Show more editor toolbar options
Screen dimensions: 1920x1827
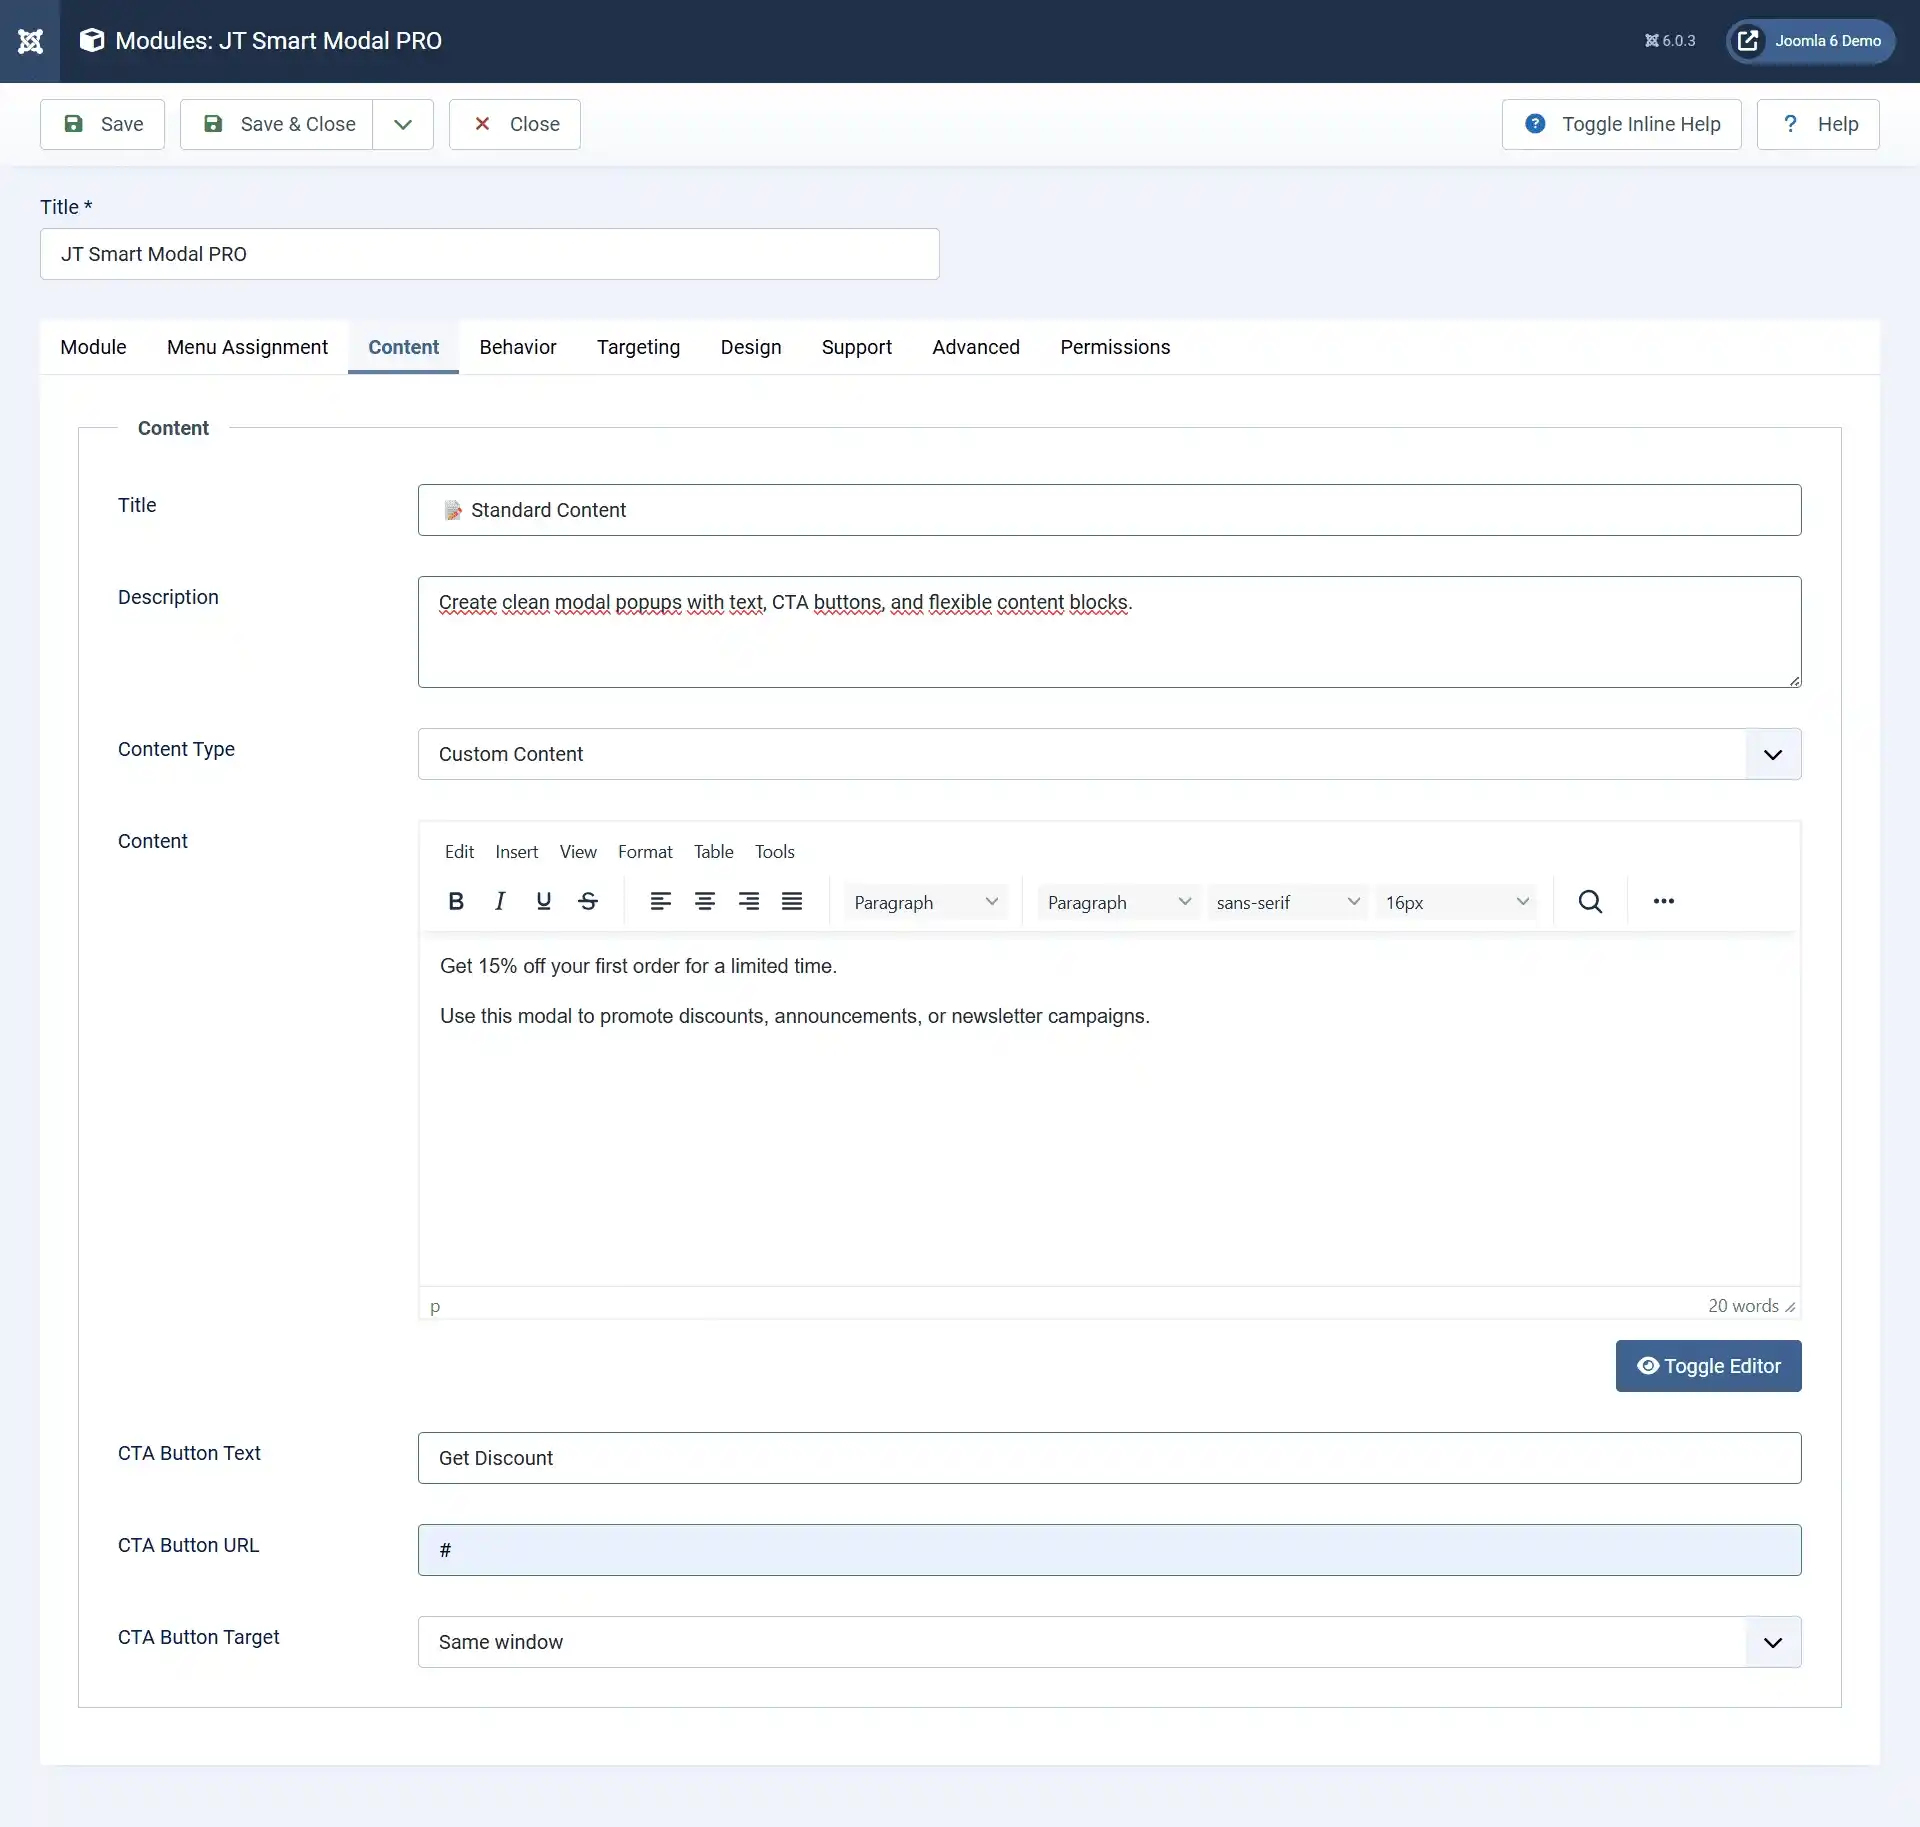(1664, 901)
